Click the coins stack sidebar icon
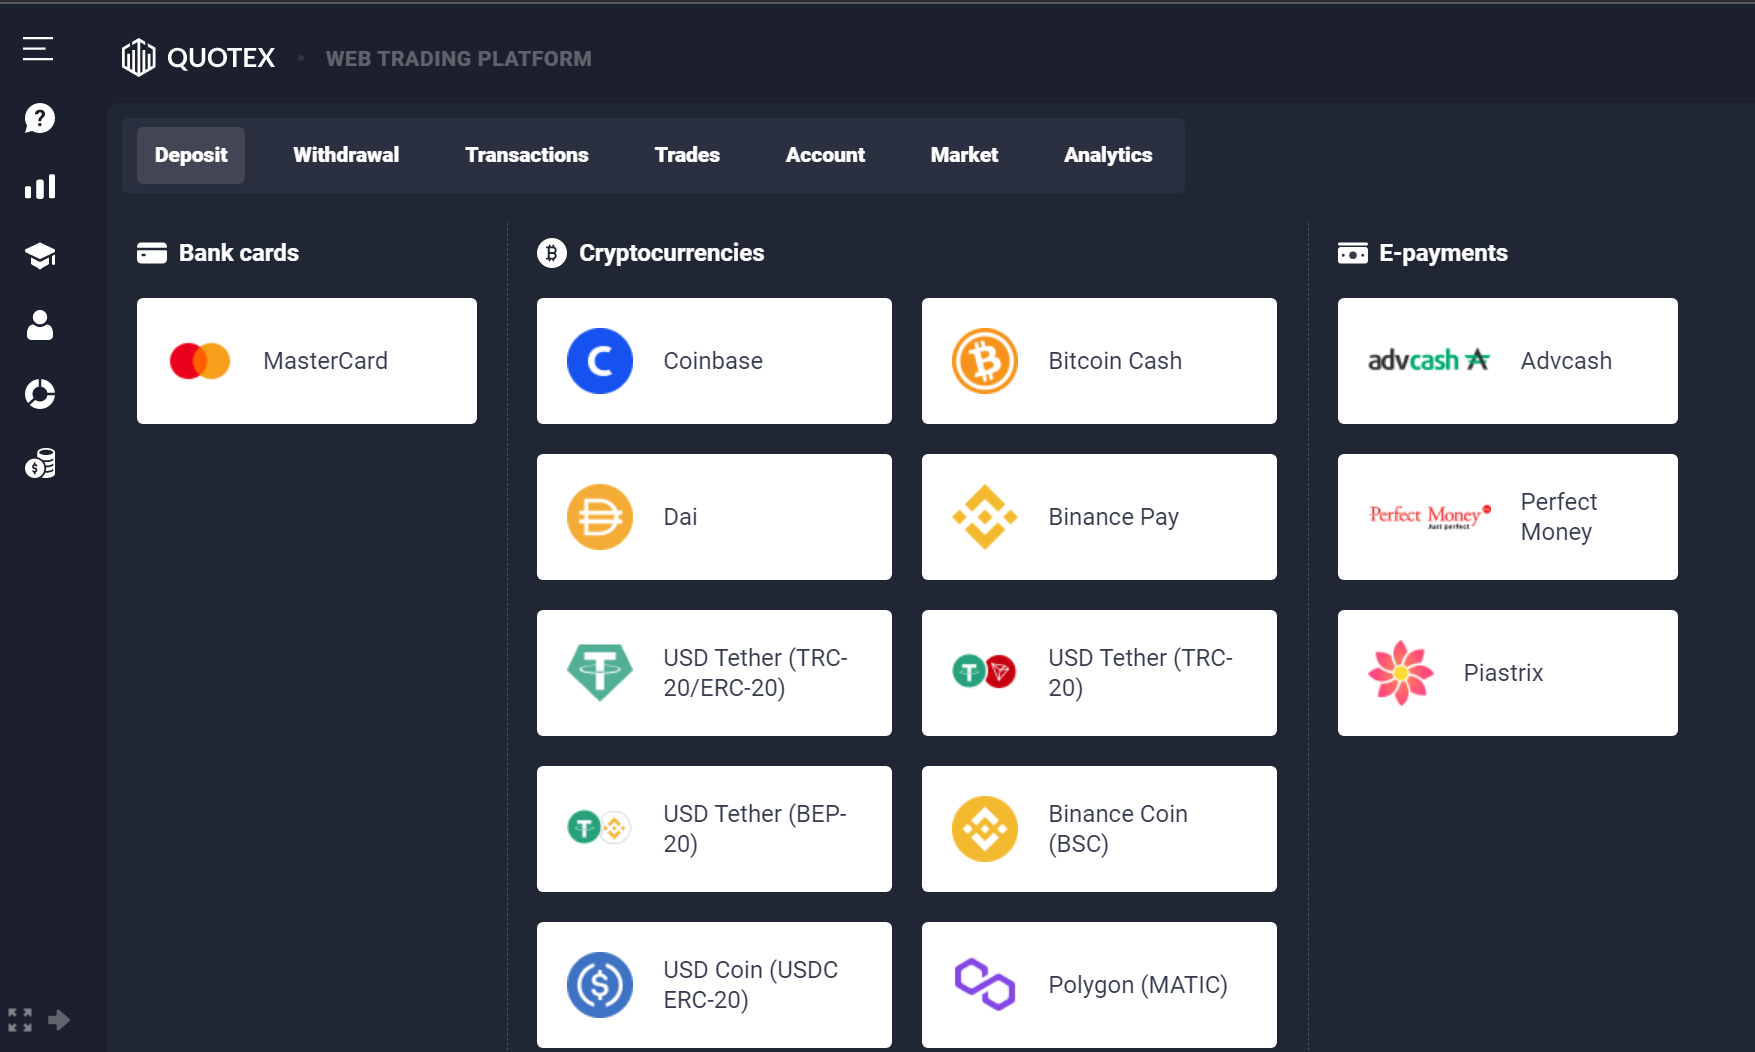 point(40,463)
